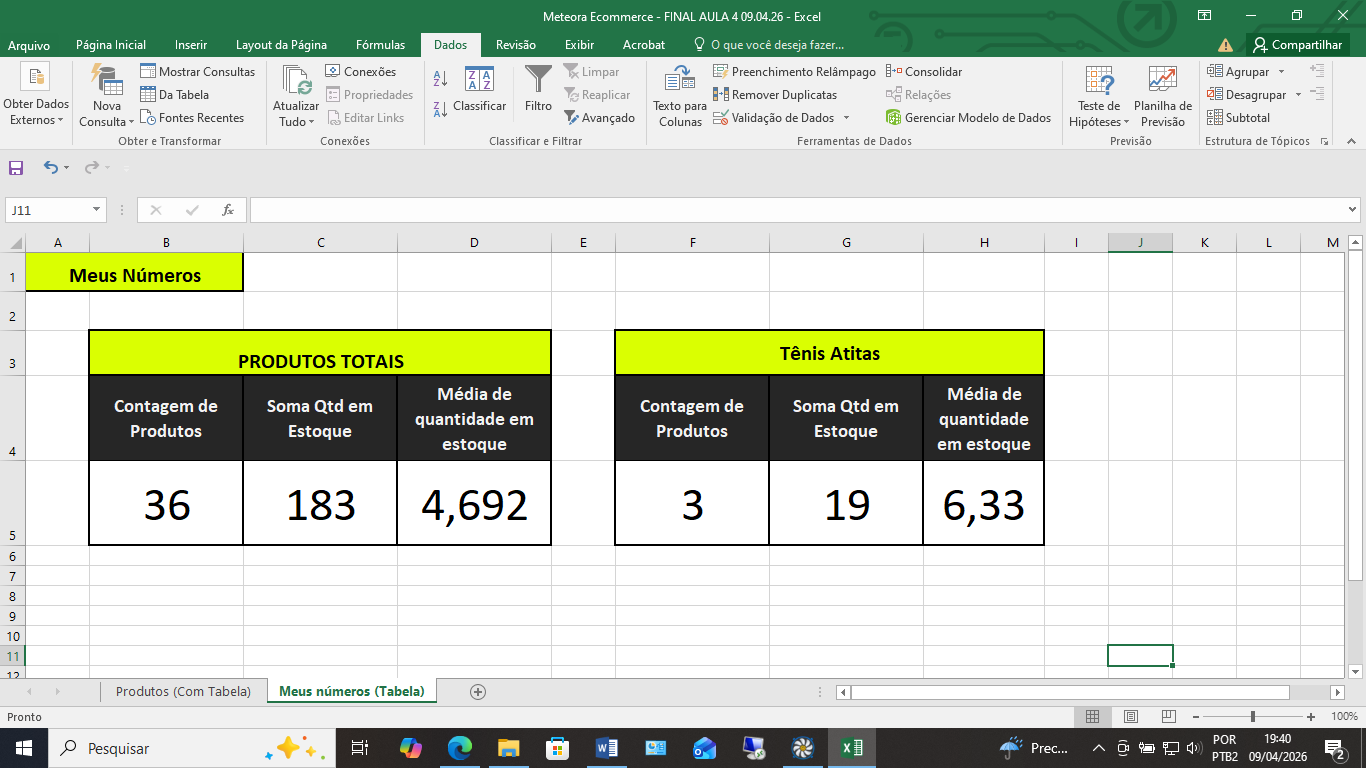Enable Page Break Preview view
Viewport: 1366px width, 768px height.
tap(1168, 717)
